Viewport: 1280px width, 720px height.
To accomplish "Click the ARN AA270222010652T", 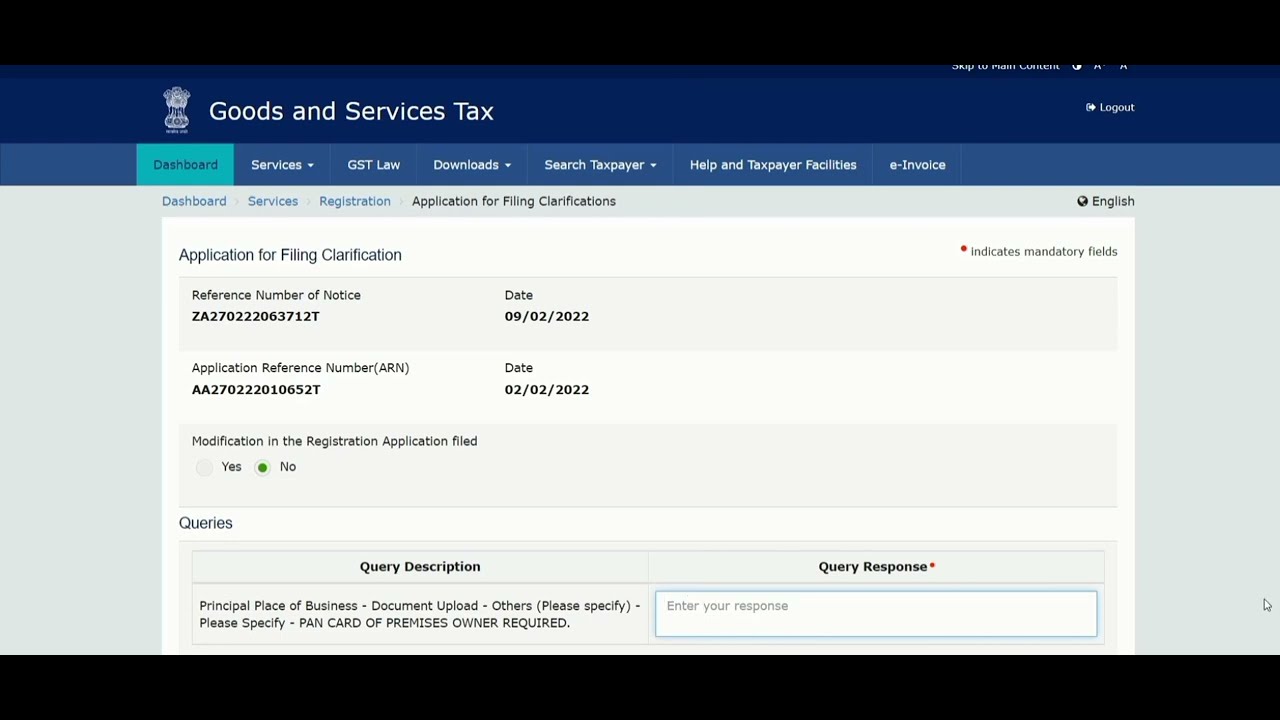I will tap(256, 389).
